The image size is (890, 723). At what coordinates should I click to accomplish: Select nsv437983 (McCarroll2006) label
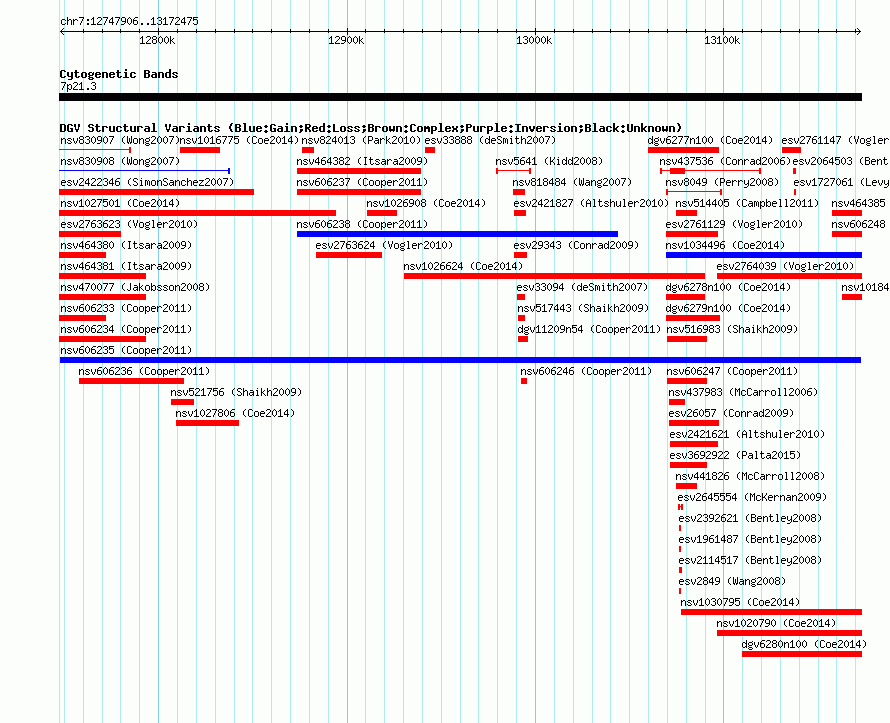click(x=743, y=392)
